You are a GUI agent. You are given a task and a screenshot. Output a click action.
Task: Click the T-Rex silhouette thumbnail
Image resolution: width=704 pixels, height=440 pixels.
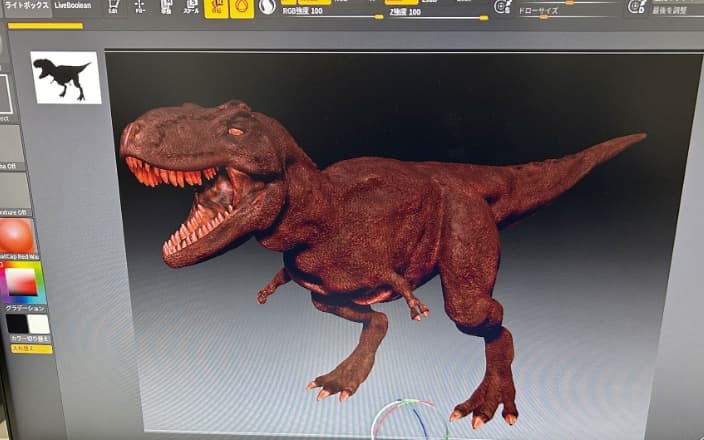pyautogui.click(x=65, y=77)
